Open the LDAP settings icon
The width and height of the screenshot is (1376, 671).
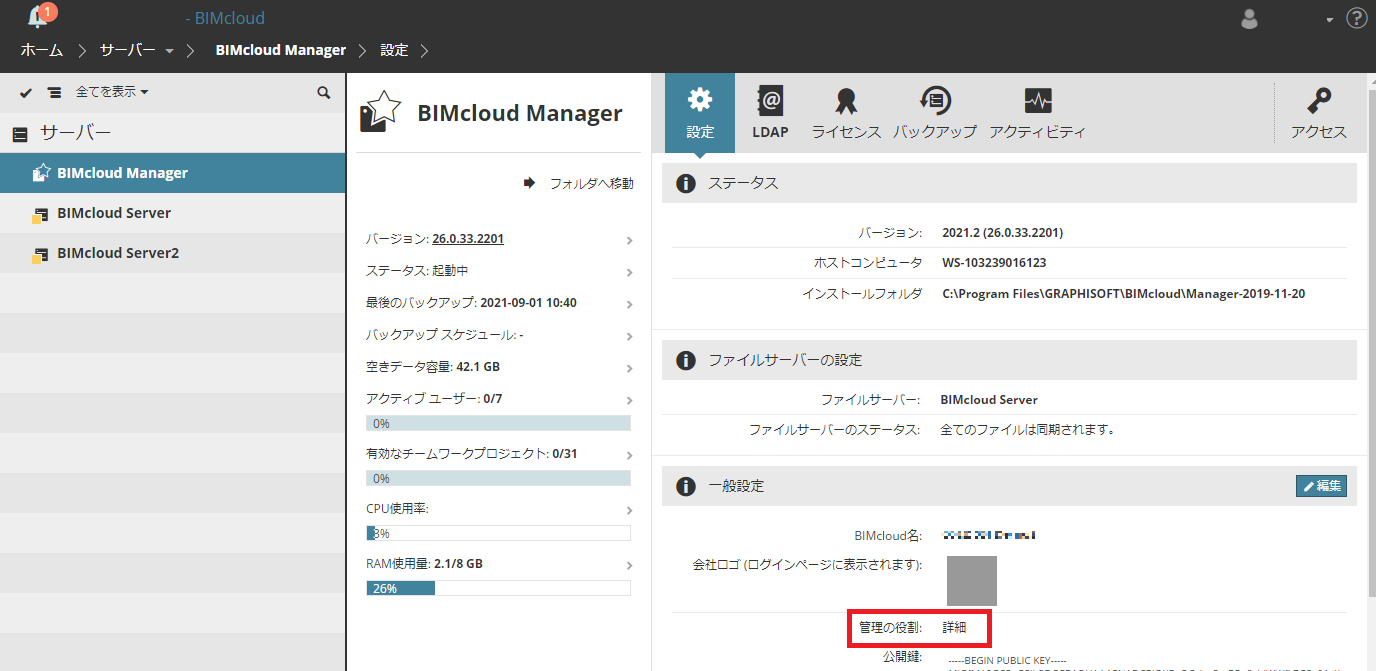click(x=770, y=112)
